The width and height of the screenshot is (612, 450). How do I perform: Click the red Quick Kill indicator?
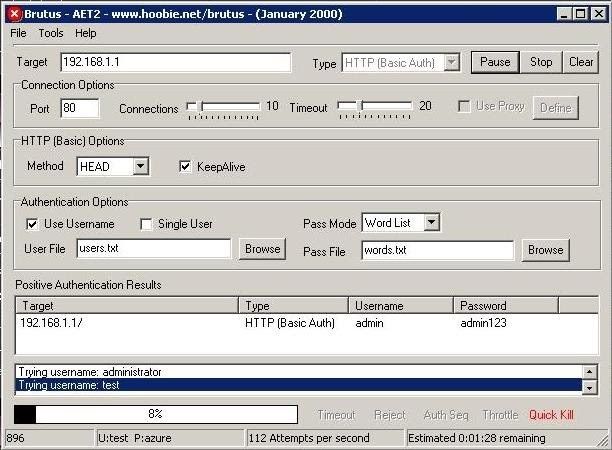551,415
